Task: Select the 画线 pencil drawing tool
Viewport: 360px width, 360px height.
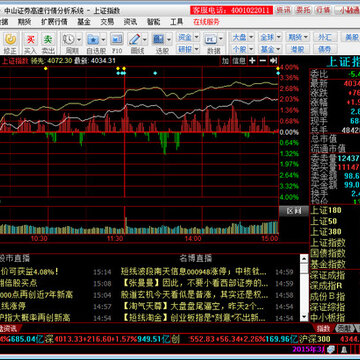Action: point(134,39)
